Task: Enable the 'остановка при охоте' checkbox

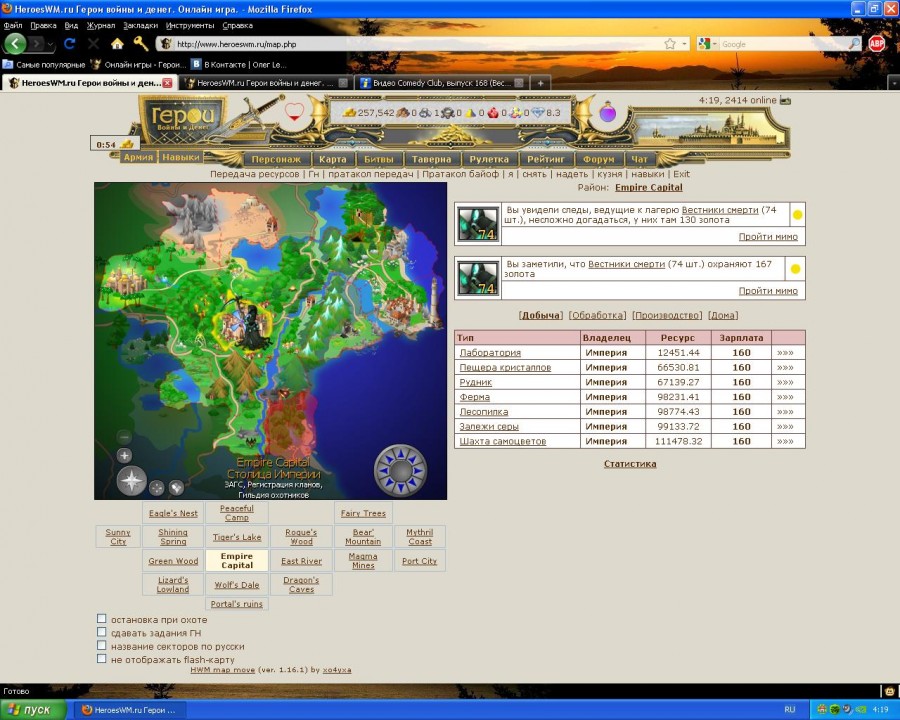Action: click(x=102, y=619)
